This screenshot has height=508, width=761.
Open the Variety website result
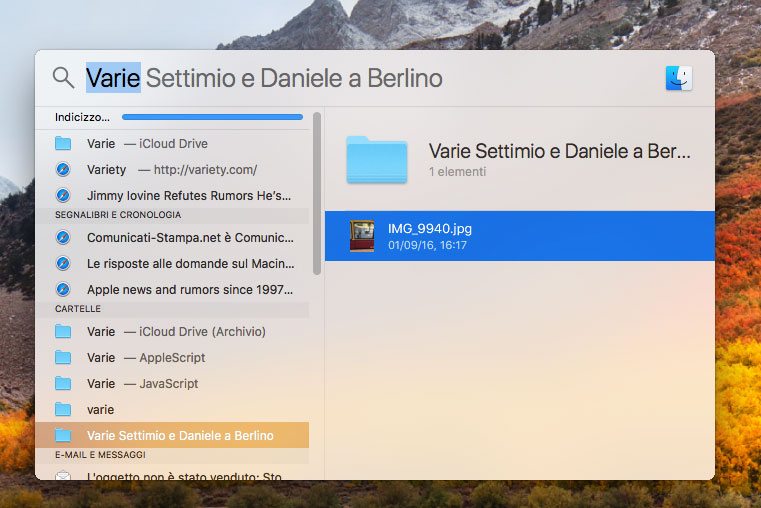click(x=172, y=169)
